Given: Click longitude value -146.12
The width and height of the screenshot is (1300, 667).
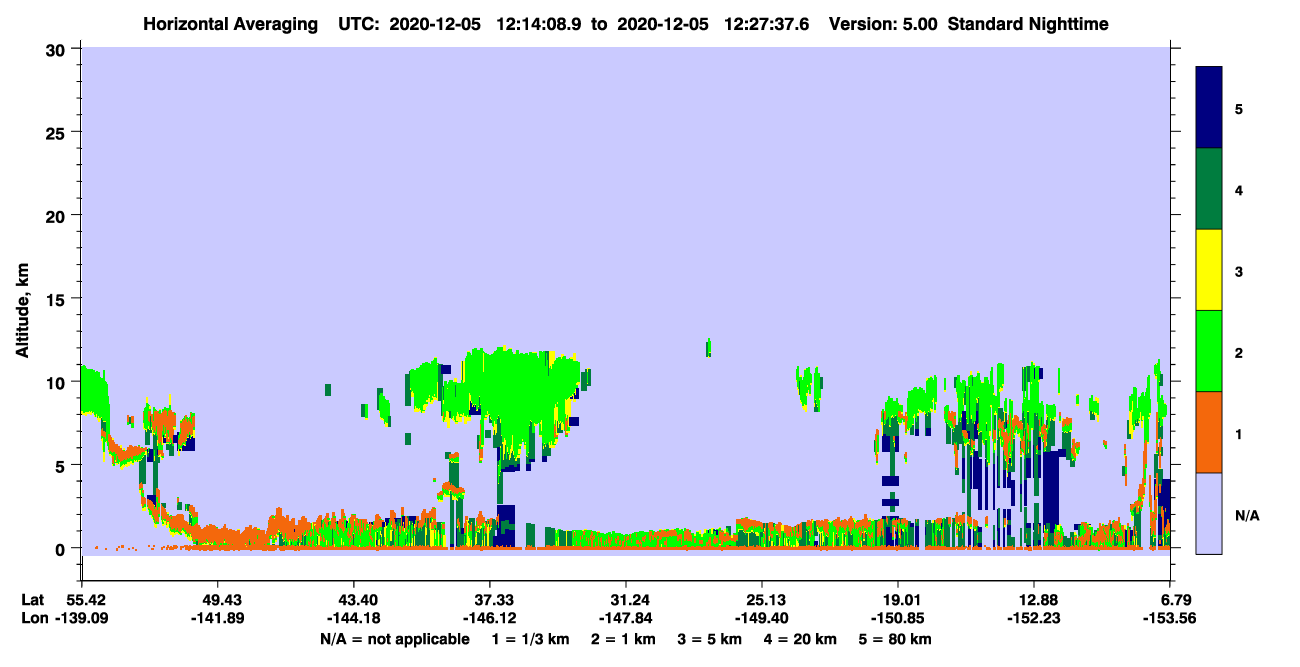Looking at the screenshot, I should click(x=490, y=618).
